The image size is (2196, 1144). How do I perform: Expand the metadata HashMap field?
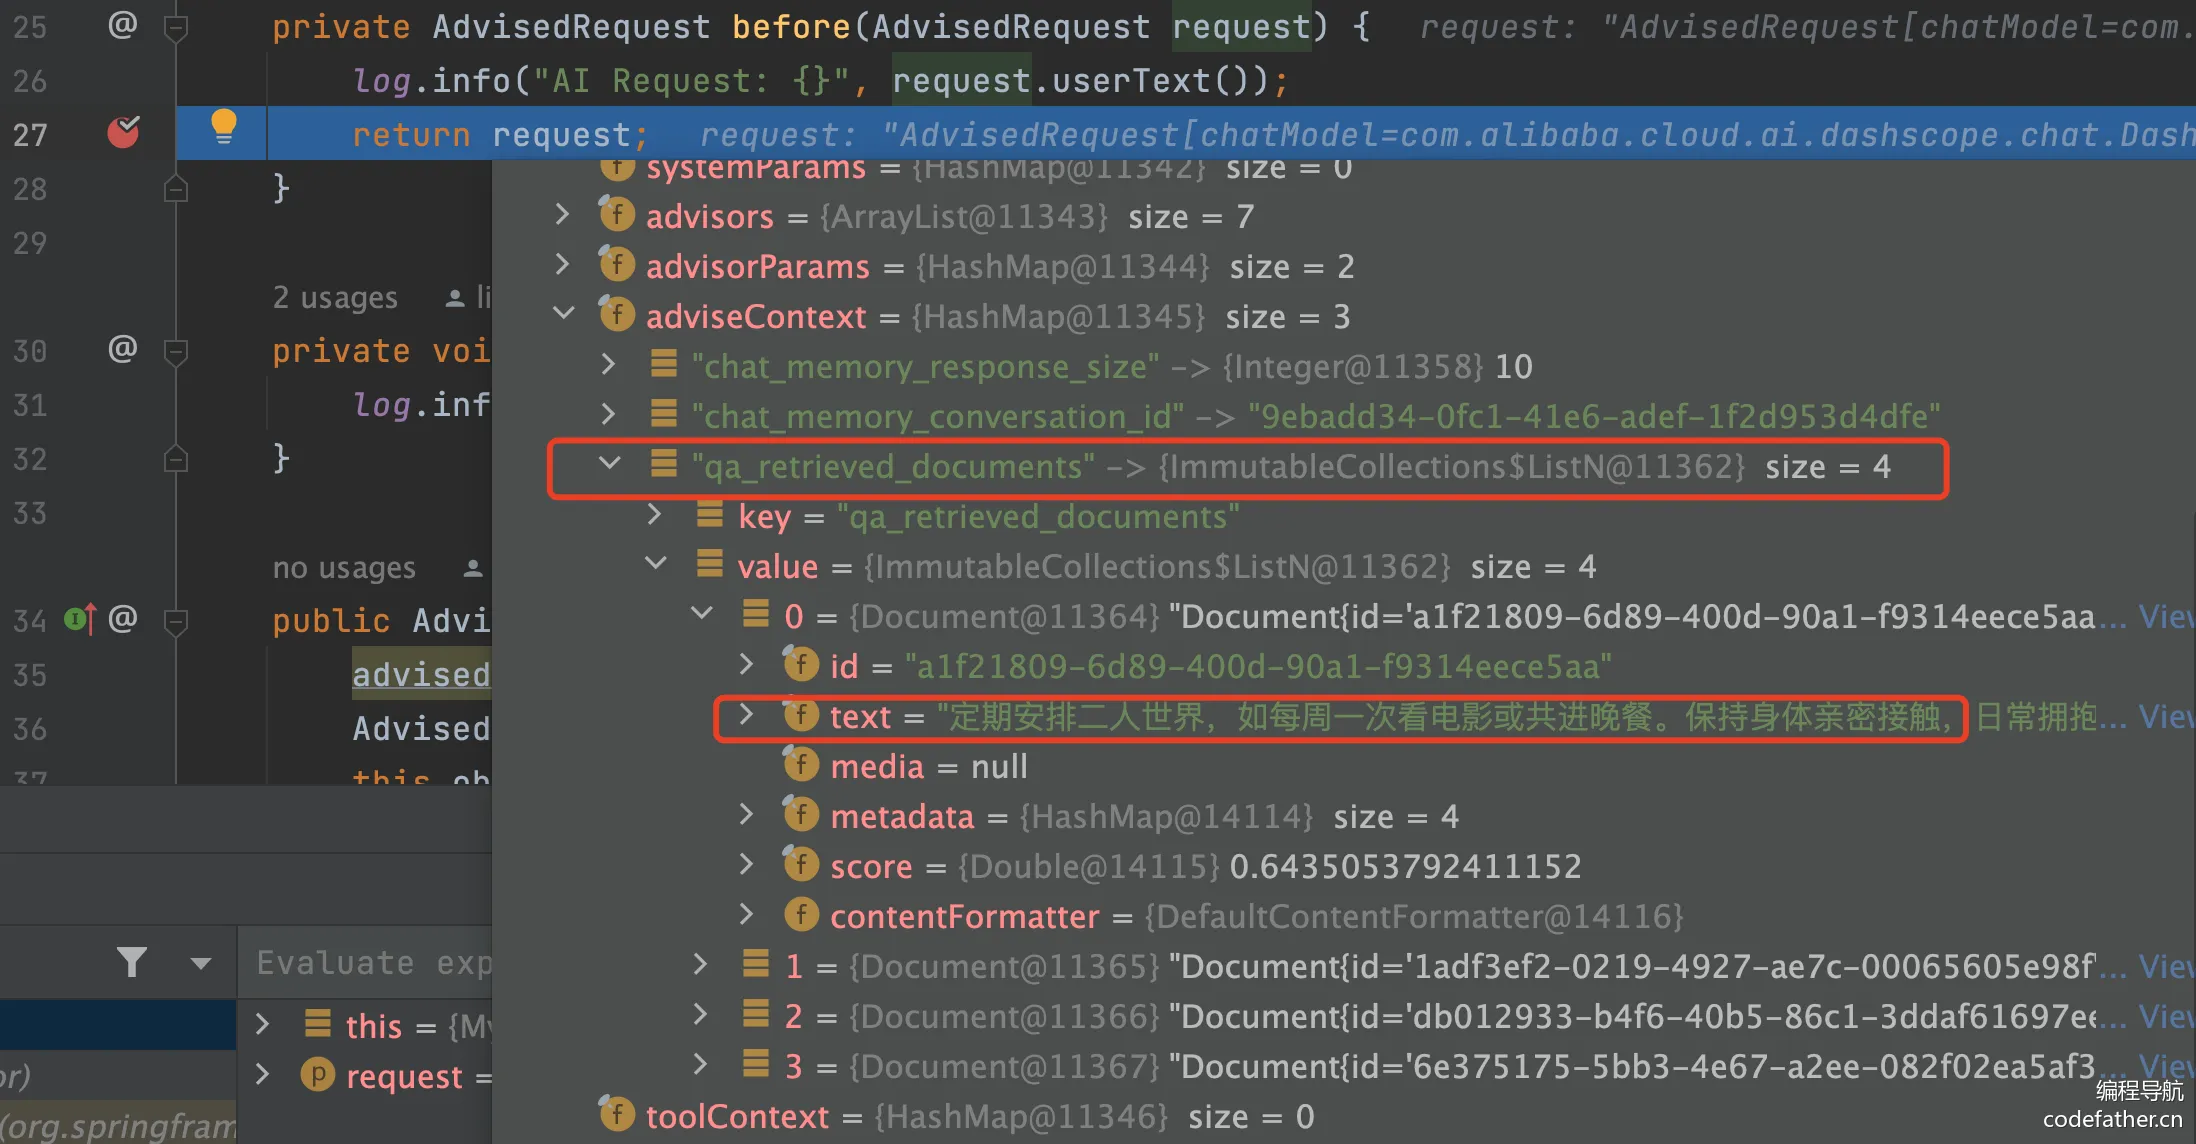pyautogui.click(x=746, y=814)
